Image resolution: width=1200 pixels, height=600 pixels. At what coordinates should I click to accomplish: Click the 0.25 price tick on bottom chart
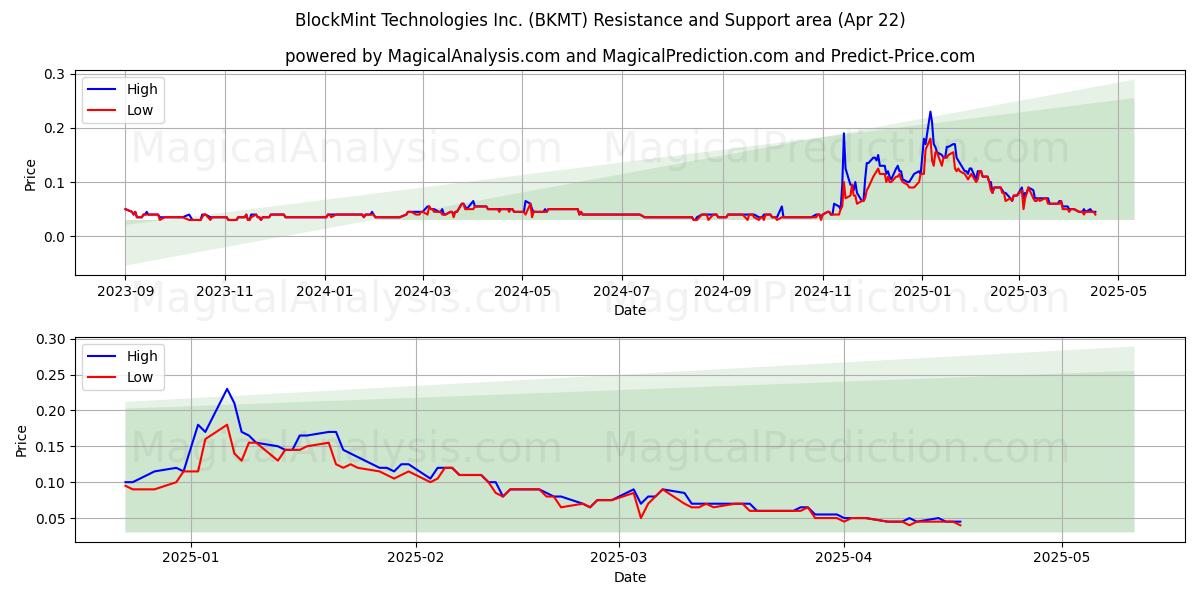point(51,375)
